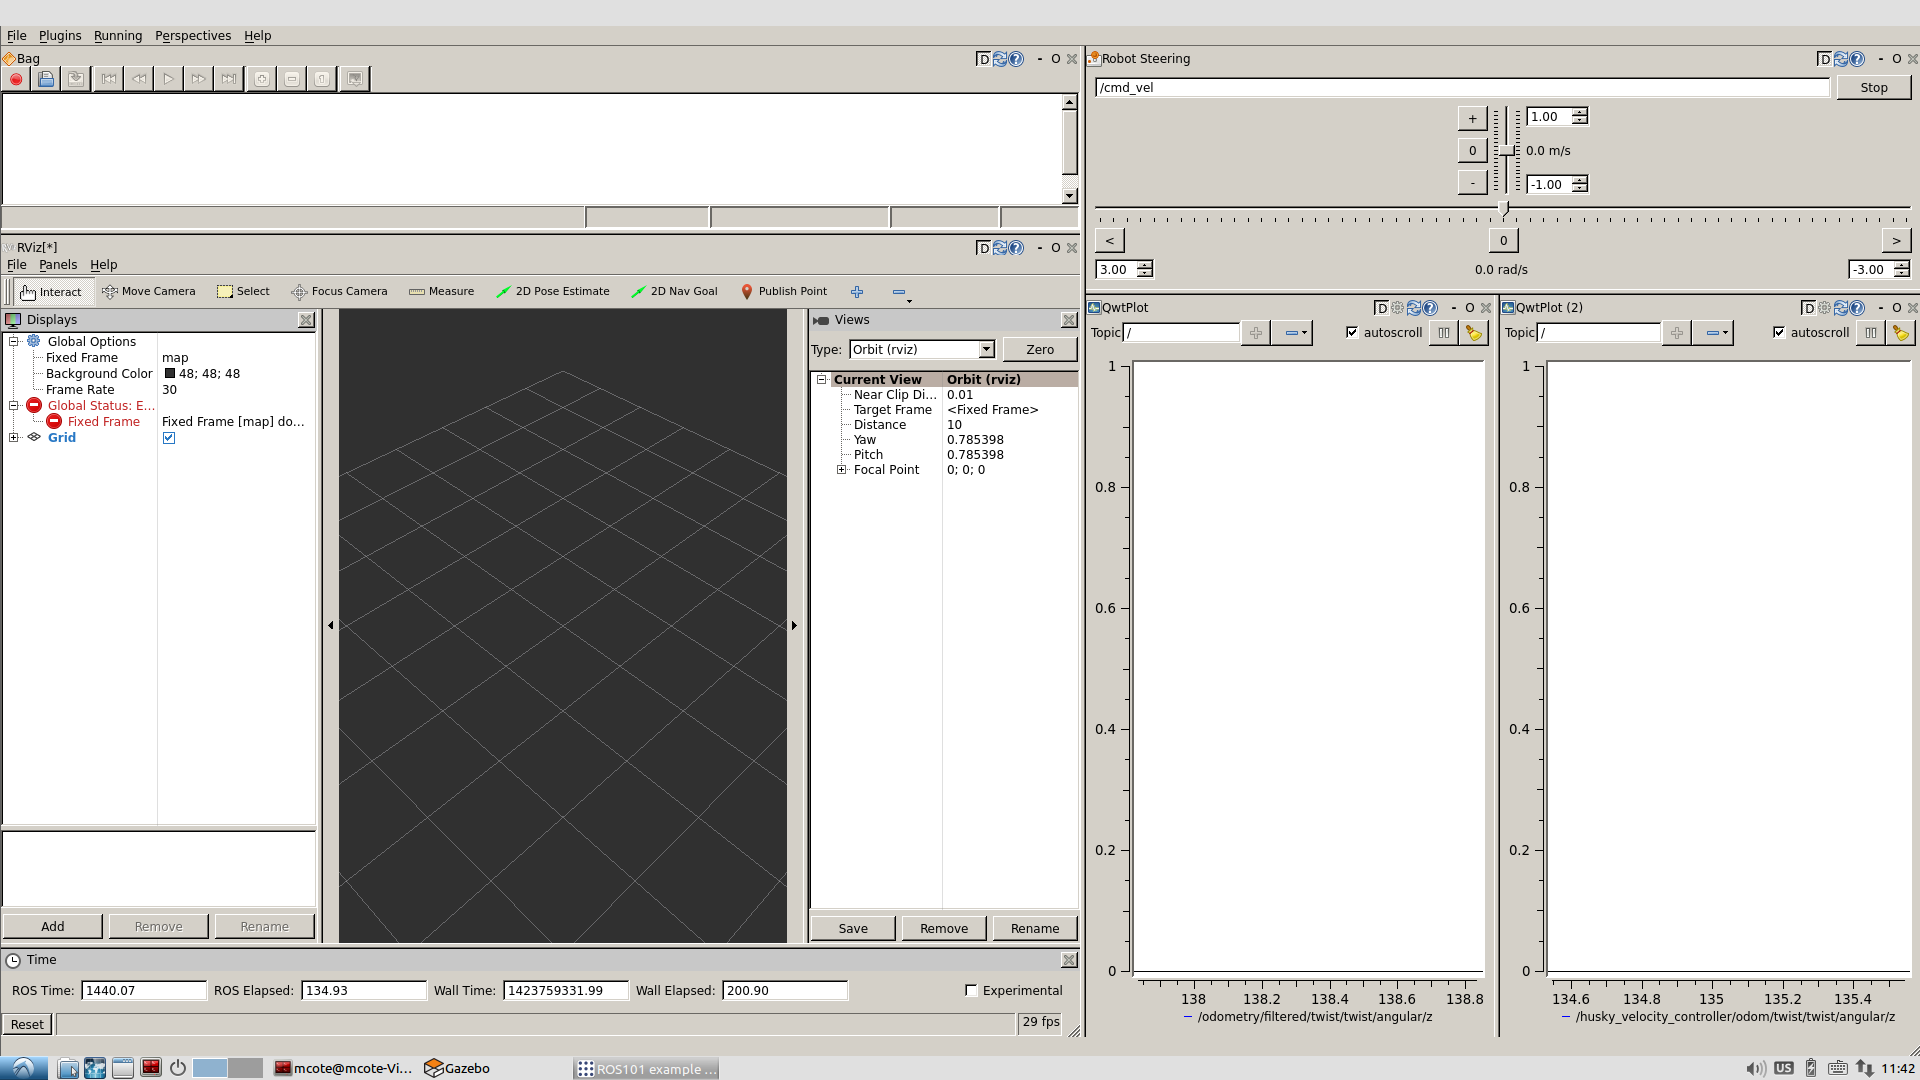Click the Focus Camera tool
The height and width of the screenshot is (1080, 1920).
click(x=338, y=291)
